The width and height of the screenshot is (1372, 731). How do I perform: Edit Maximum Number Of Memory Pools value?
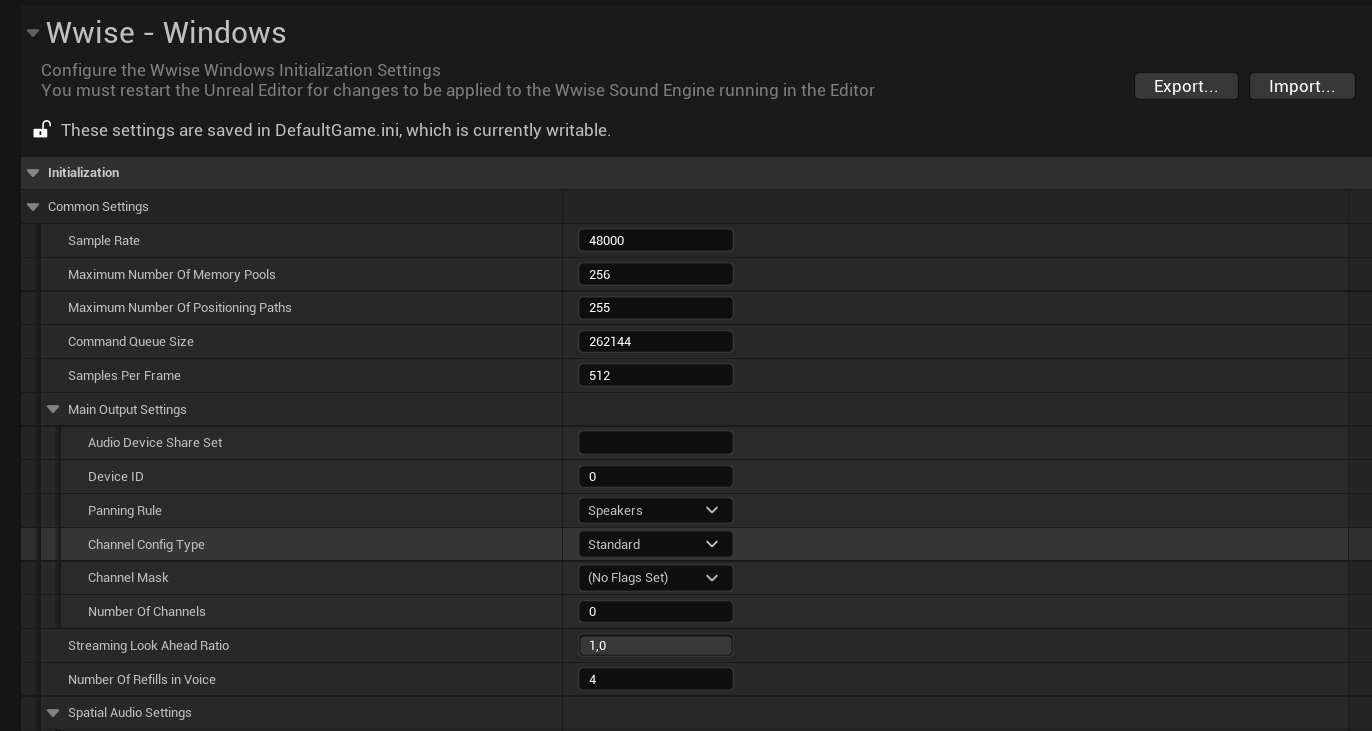coord(656,274)
